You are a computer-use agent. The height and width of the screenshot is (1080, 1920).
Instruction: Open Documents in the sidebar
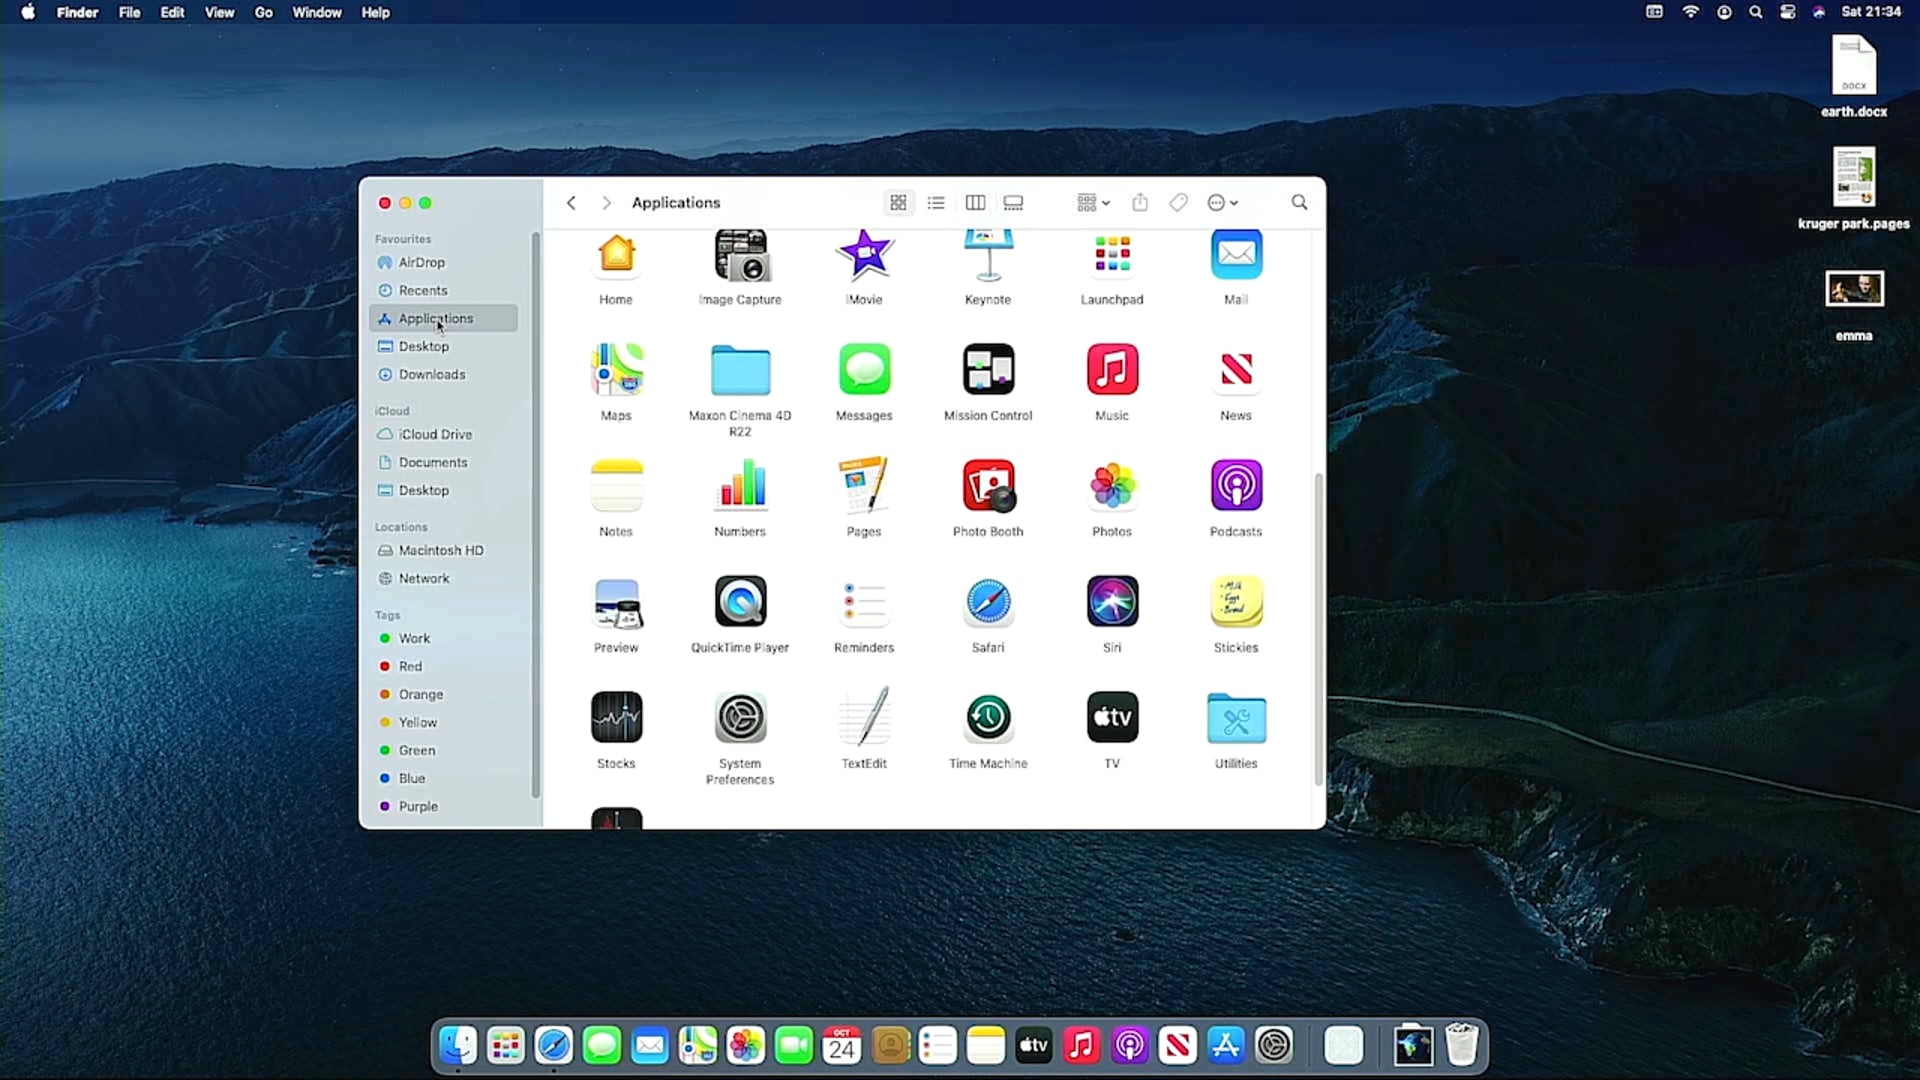[x=444, y=462]
